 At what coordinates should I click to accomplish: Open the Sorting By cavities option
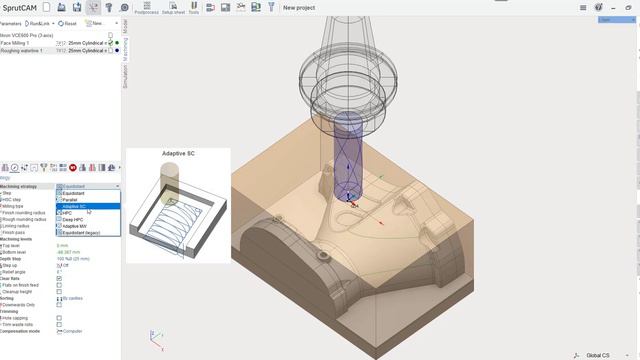click(70, 298)
